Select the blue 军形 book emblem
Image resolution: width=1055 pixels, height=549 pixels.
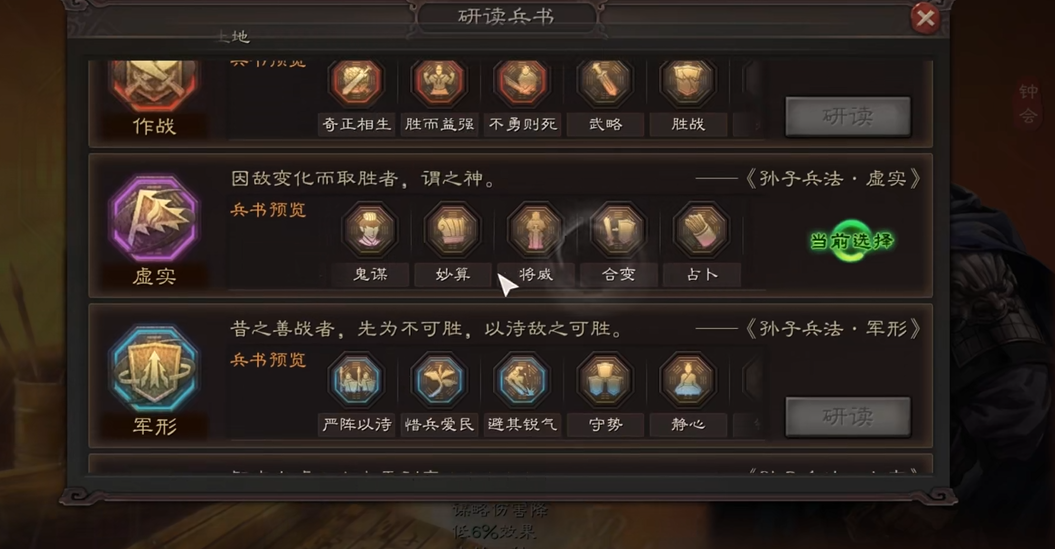(155, 369)
